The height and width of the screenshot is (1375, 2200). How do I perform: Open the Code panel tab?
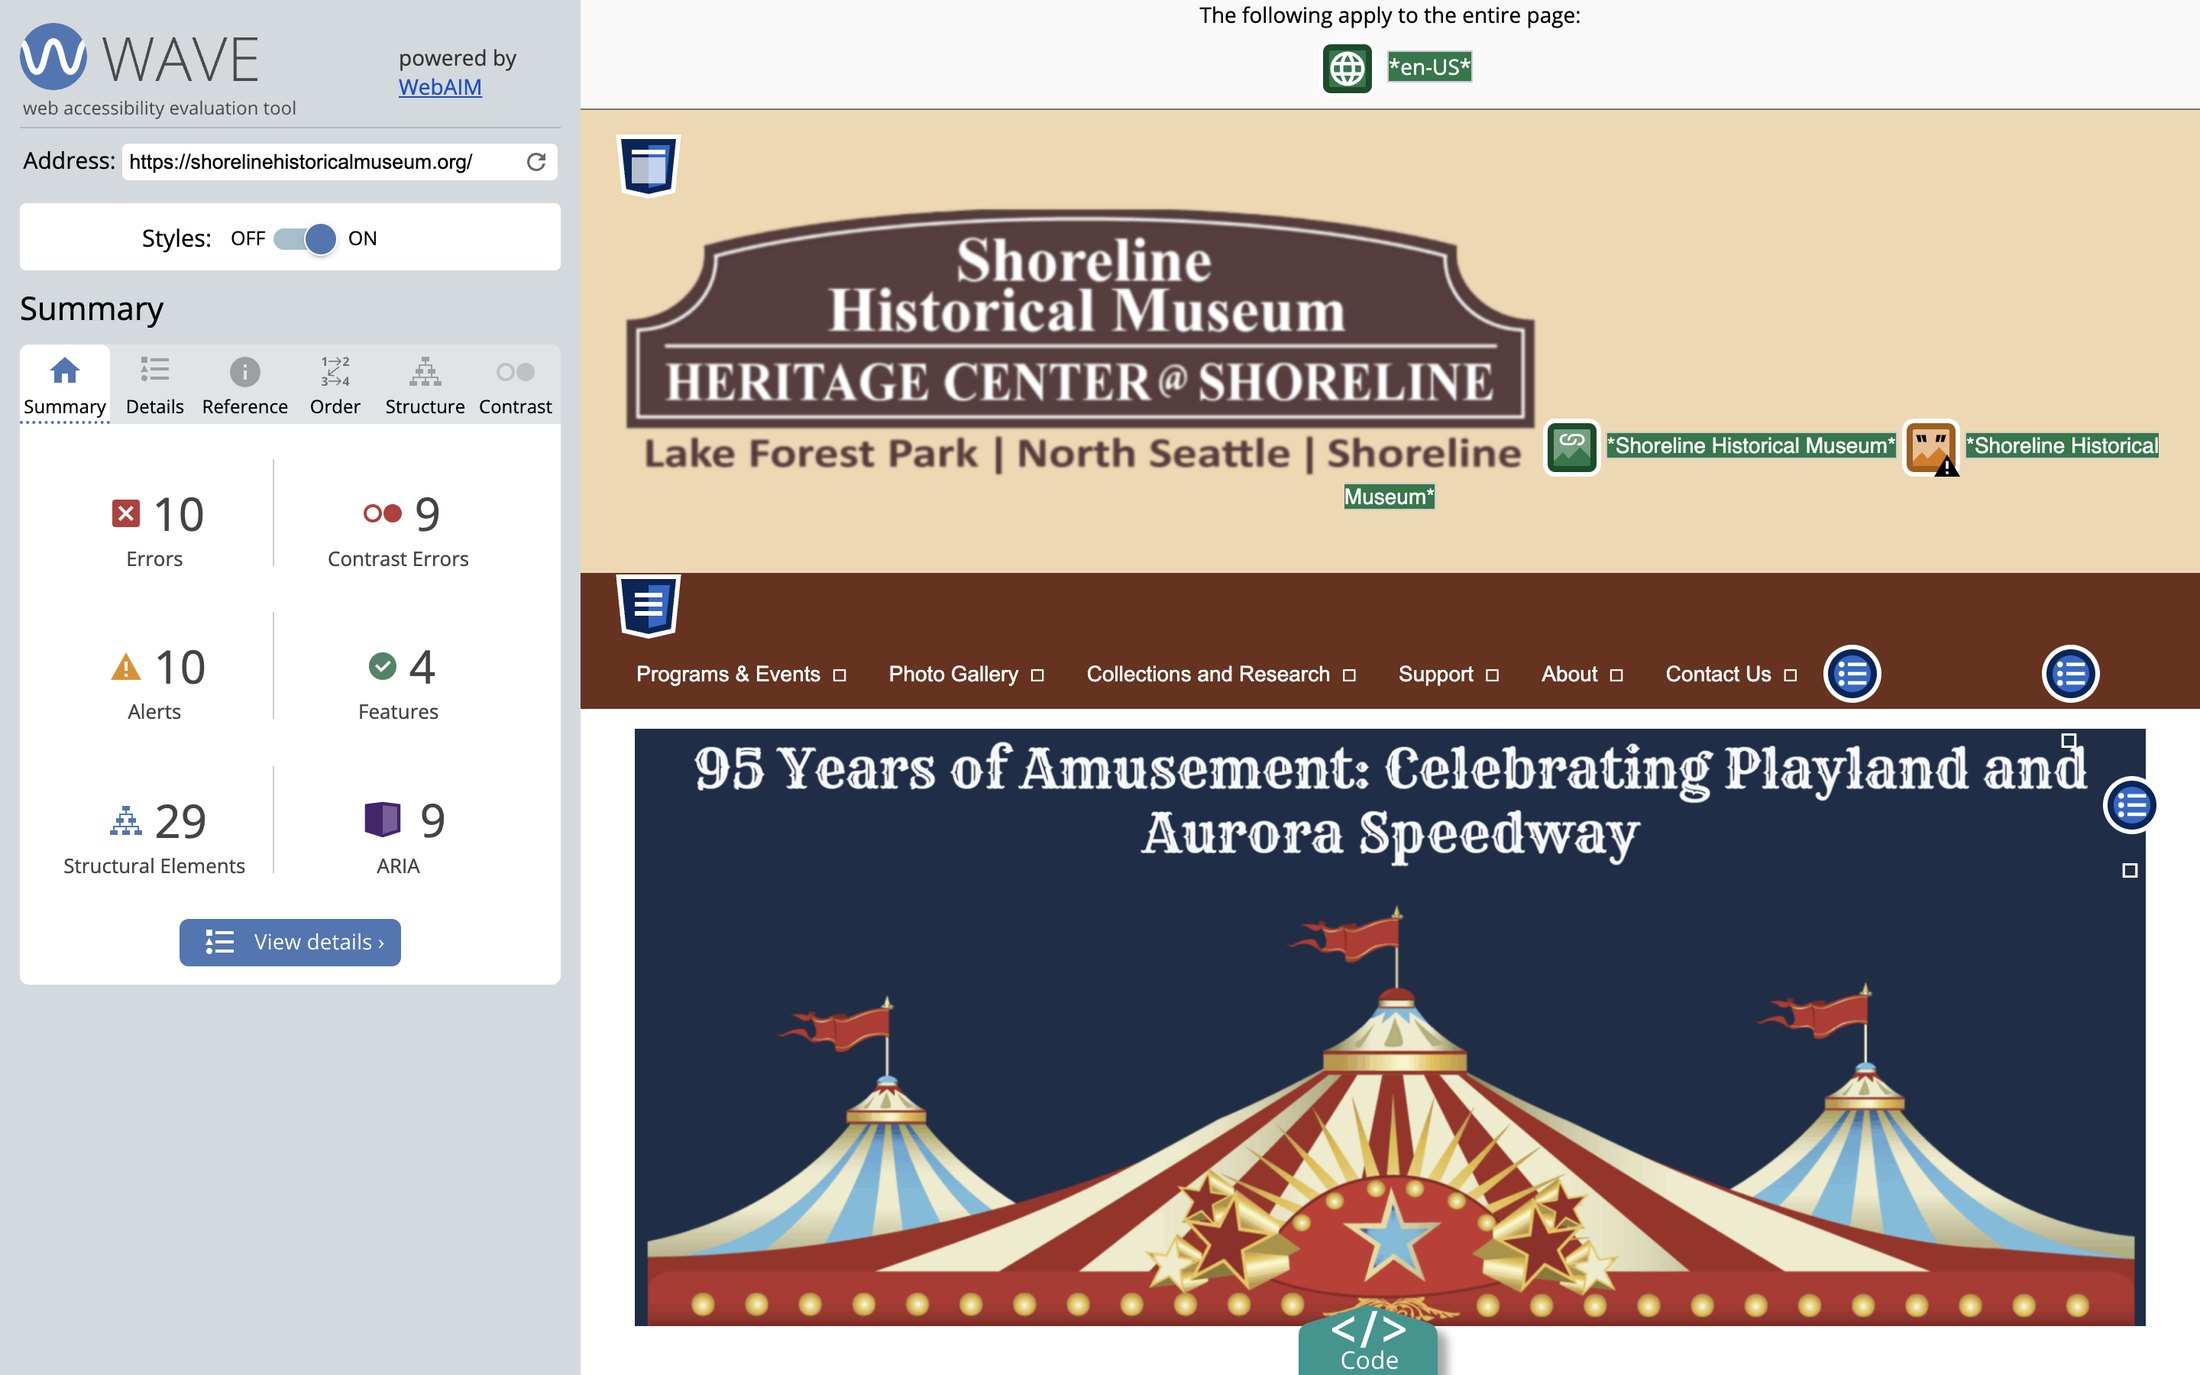pyautogui.click(x=1368, y=1342)
